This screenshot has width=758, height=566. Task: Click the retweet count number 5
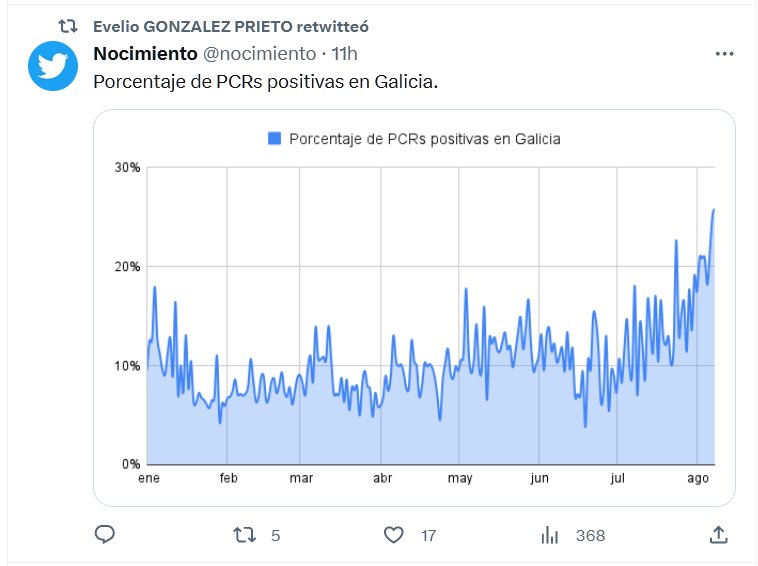pos(275,536)
